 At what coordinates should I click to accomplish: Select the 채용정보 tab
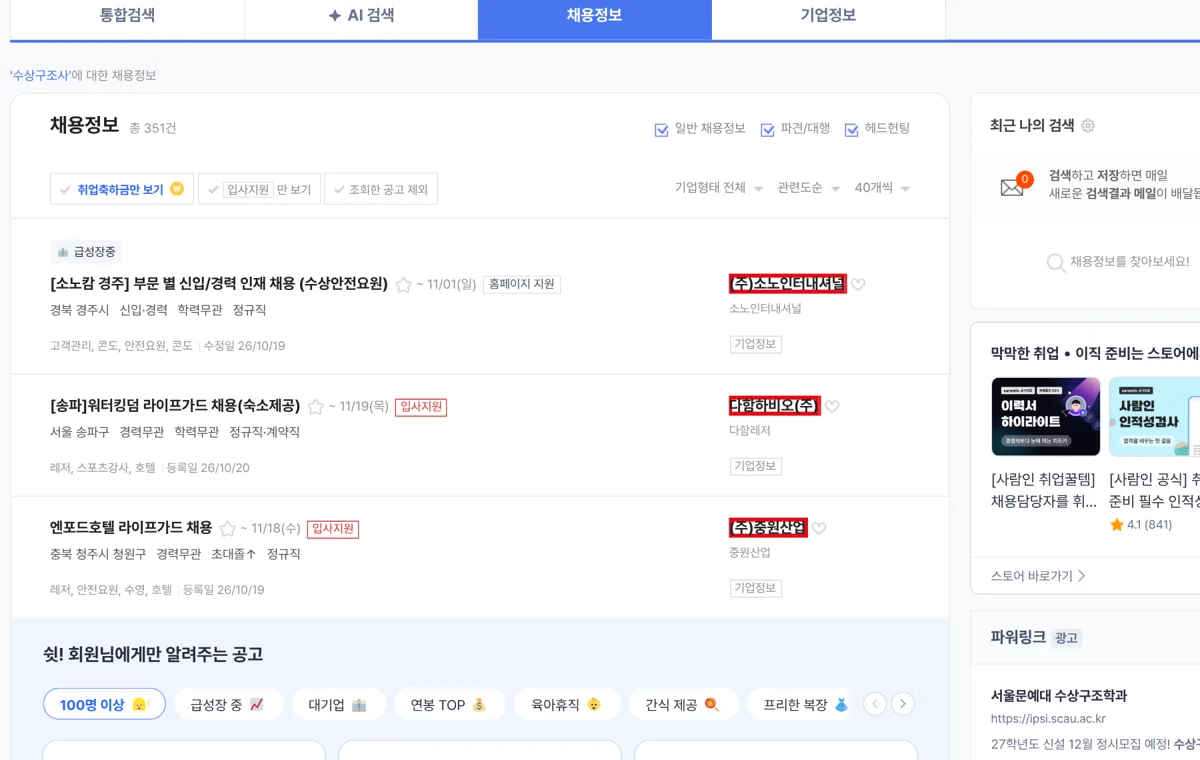click(595, 17)
